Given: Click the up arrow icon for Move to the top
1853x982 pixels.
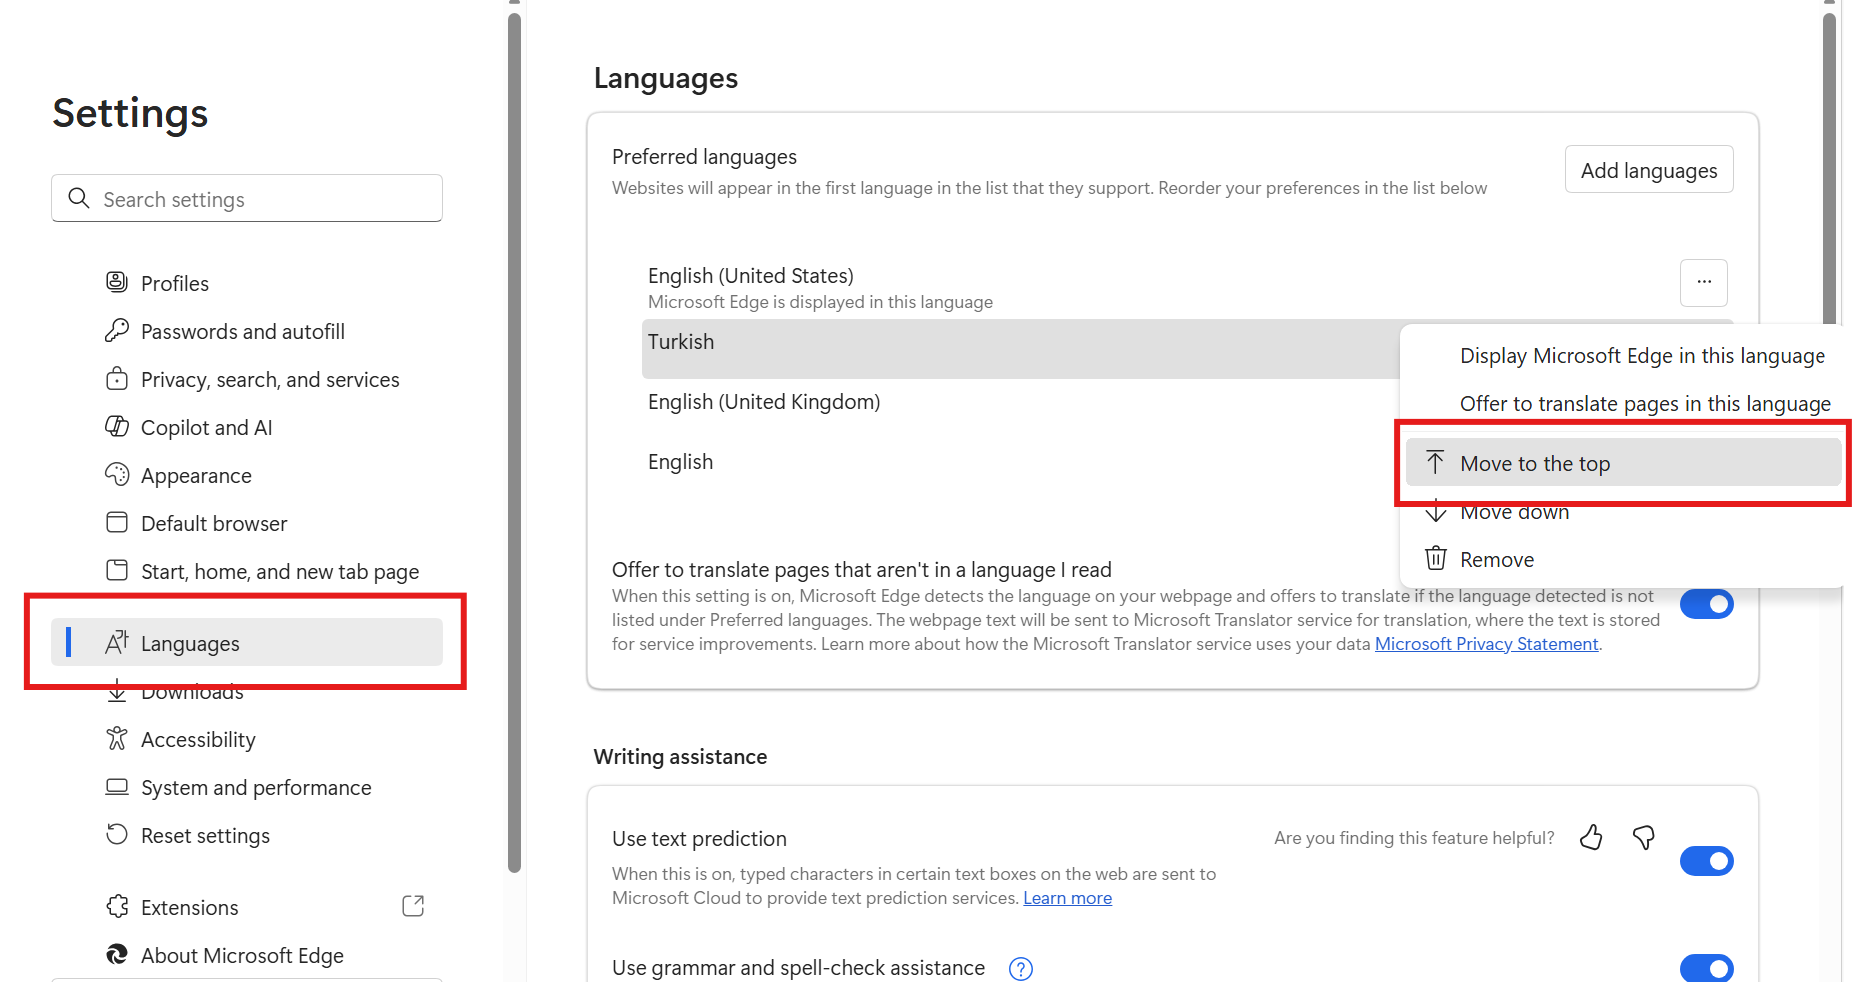Looking at the screenshot, I should 1435,462.
